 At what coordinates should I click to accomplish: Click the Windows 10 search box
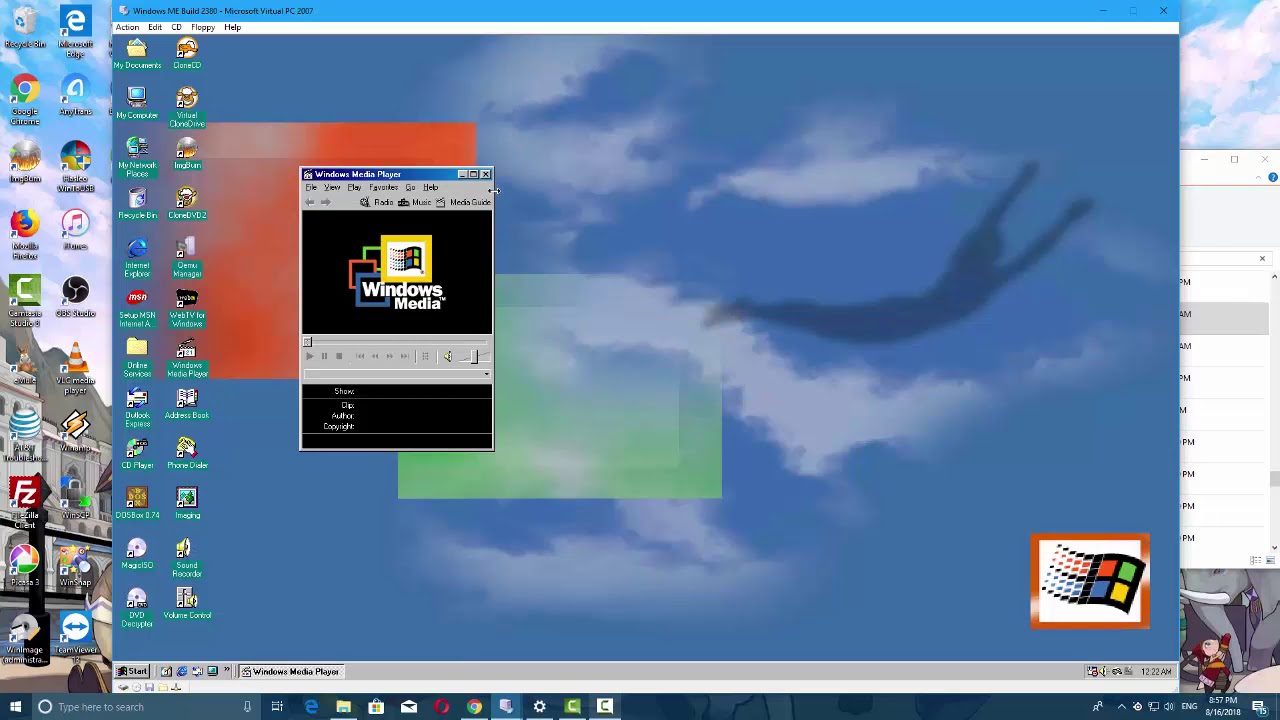(145, 707)
